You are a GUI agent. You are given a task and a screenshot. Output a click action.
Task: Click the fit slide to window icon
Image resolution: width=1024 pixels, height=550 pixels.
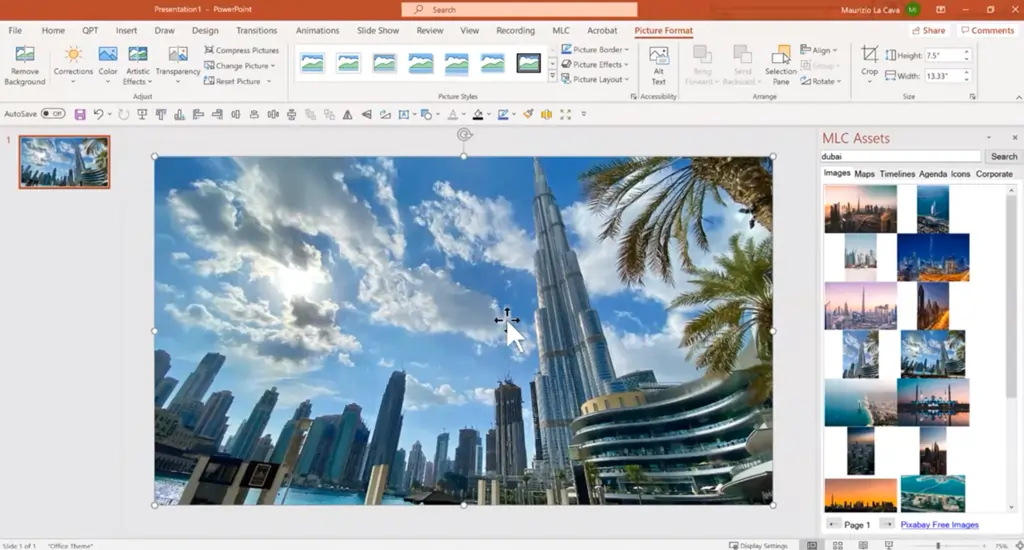pos(1019,545)
